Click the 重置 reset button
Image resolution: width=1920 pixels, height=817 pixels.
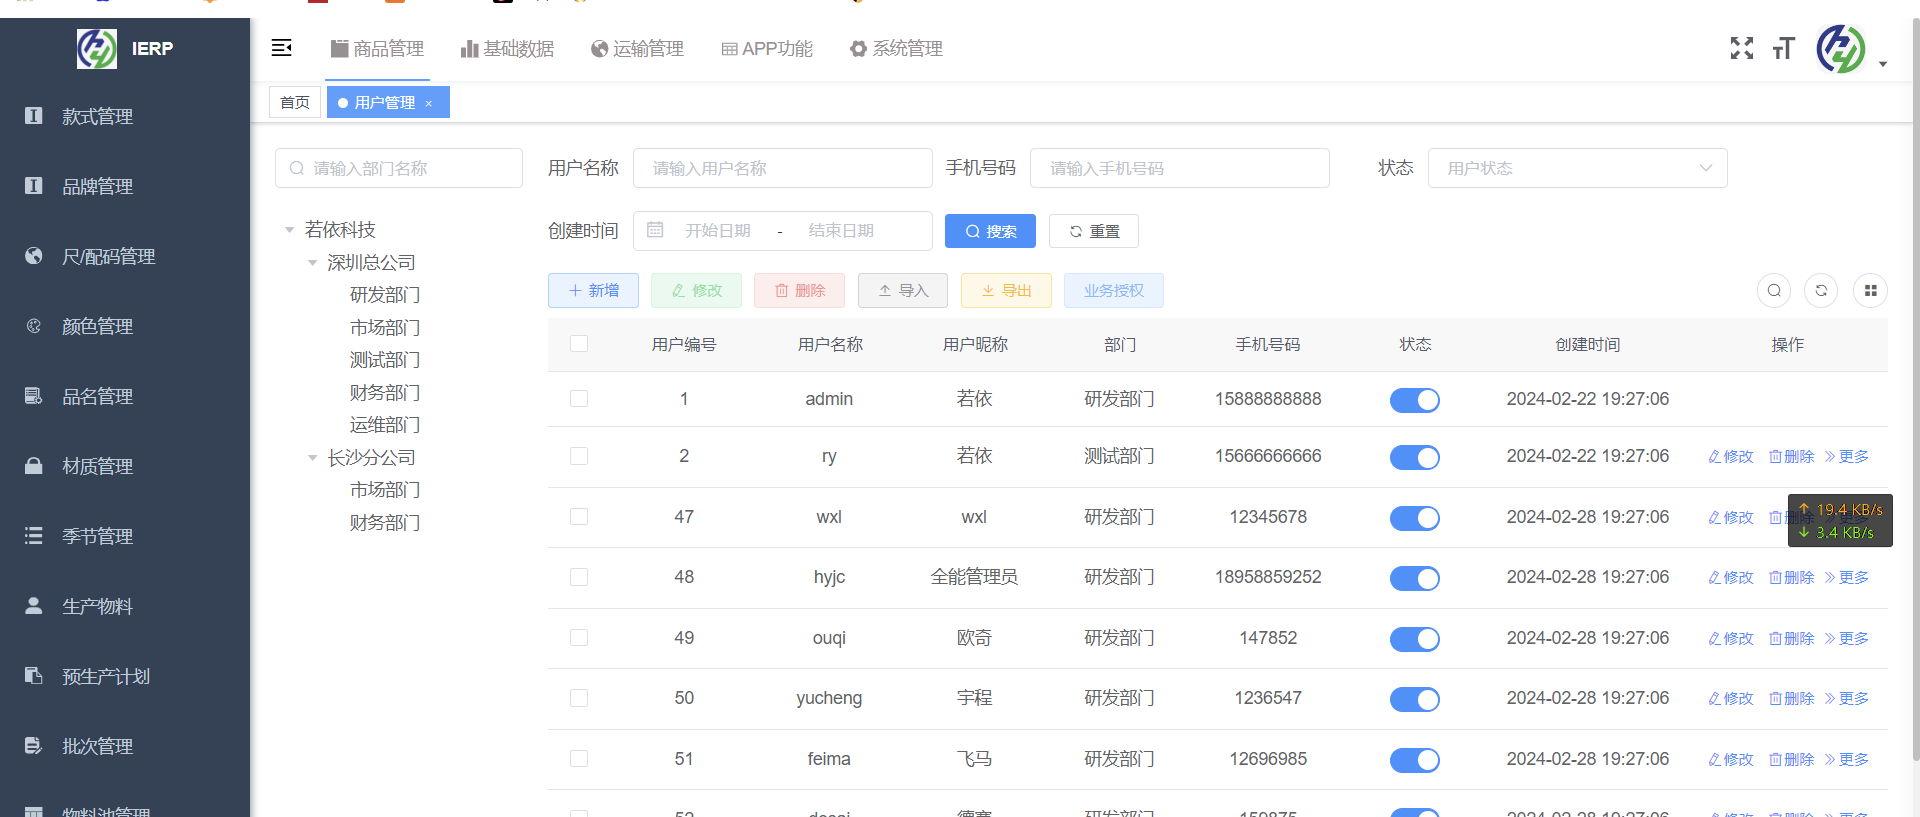pos(1094,231)
